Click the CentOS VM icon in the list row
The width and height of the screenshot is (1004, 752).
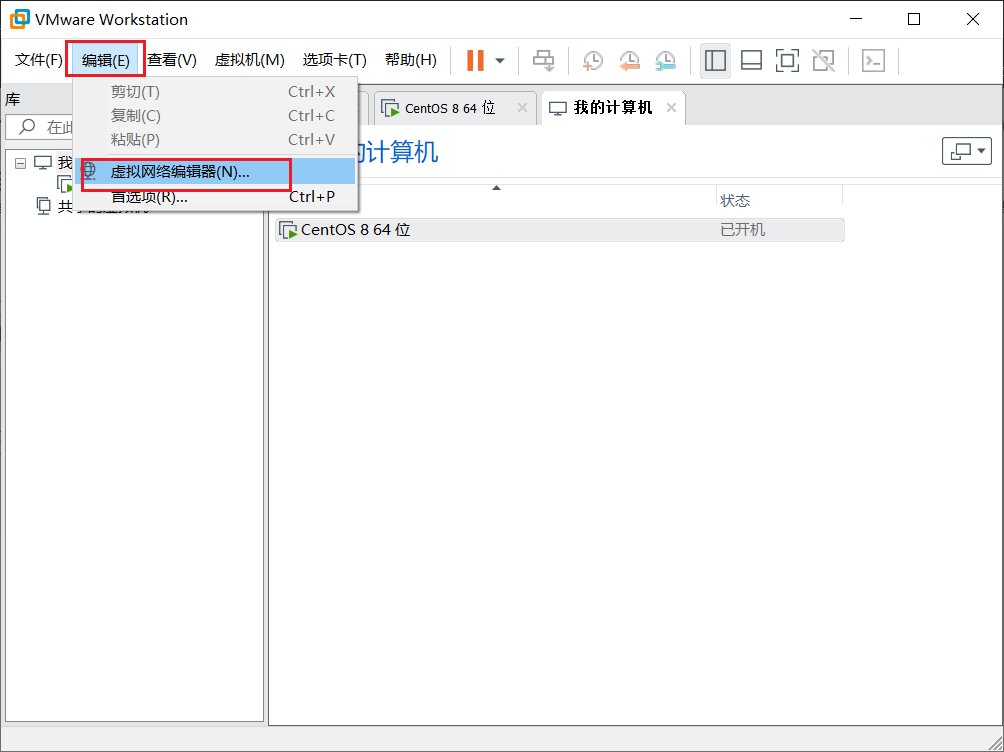pyautogui.click(x=288, y=230)
